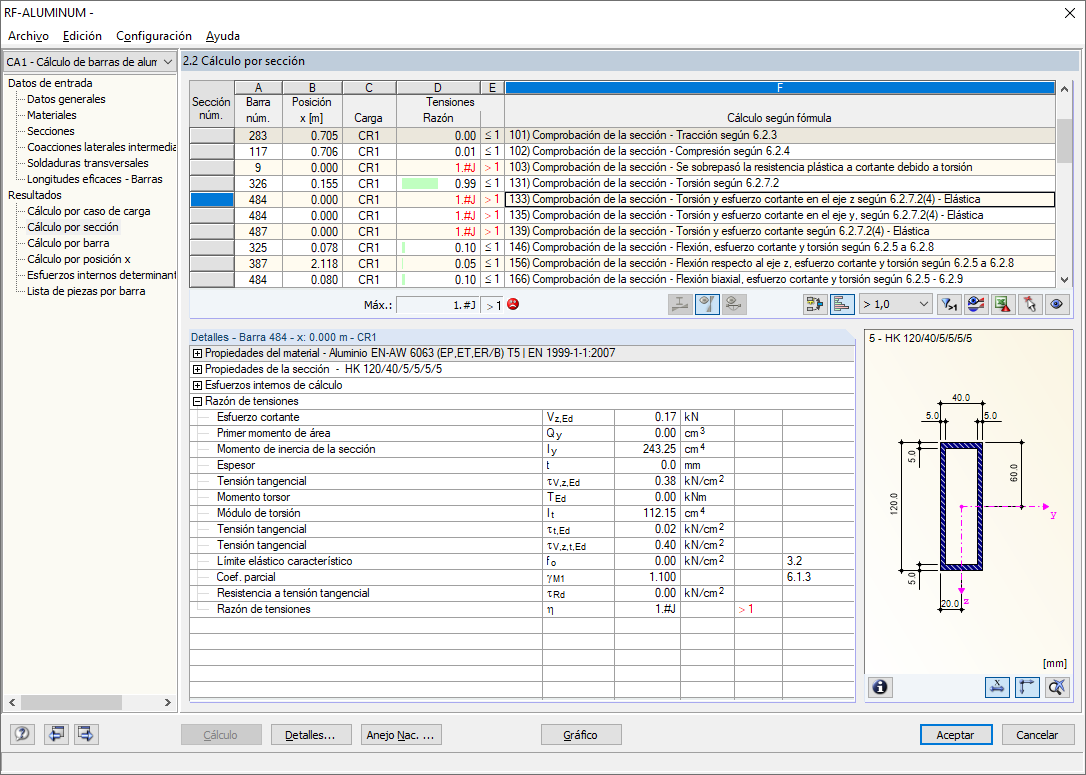This screenshot has height=775, width=1086.
Task: Open the Archivo menu
Action: click(x=28, y=36)
